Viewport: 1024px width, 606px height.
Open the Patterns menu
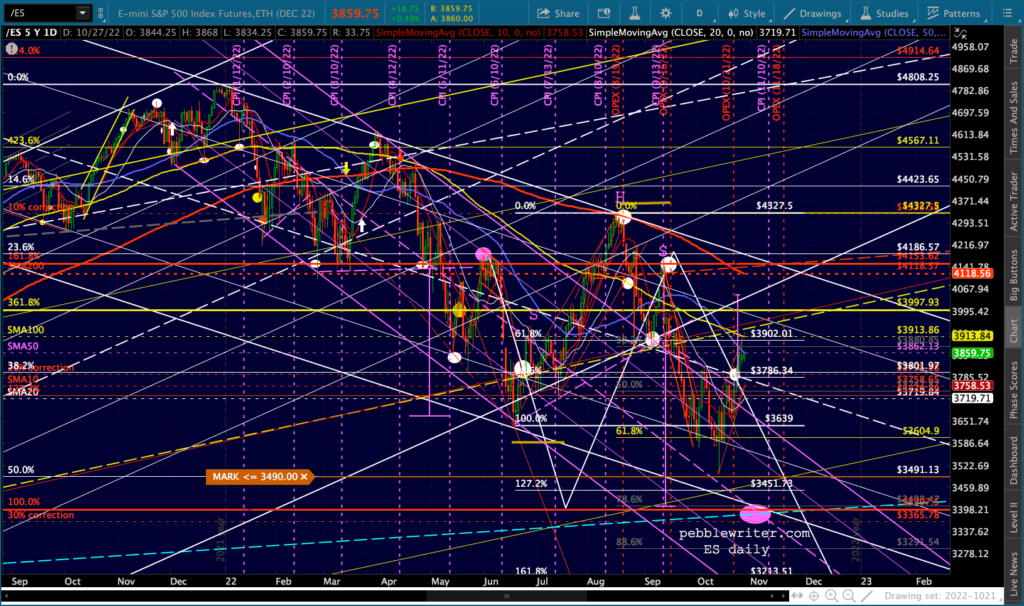click(x=953, y=13)
